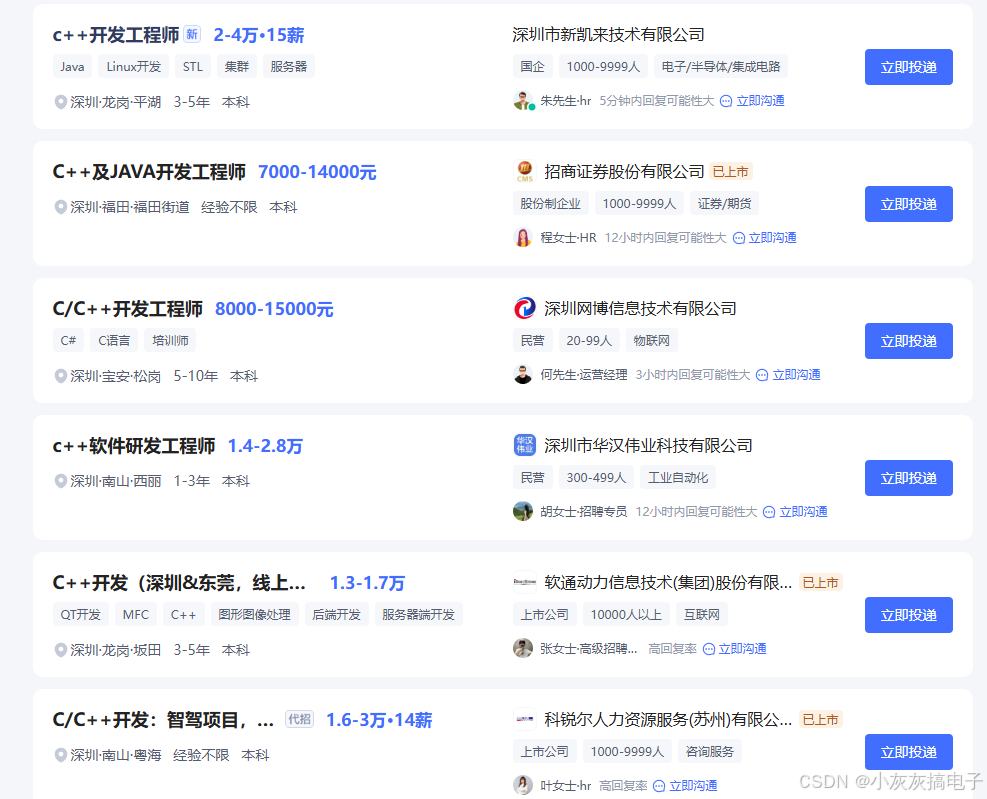Click the 已上市 badge on 招商证券
Viewport: 987px width, 799px height.
point(730,171)
